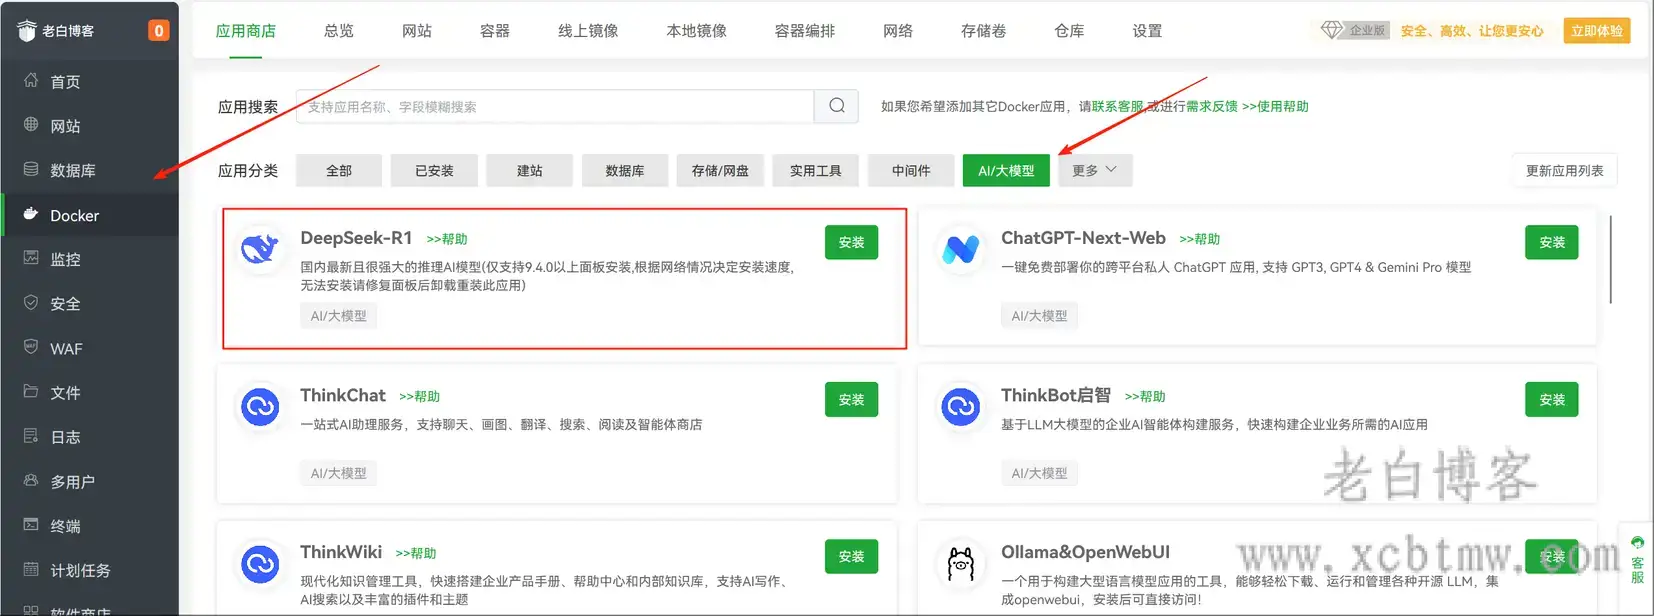Image resolution: width=1654 pixels, height=616 pixels.
Task: Click the terminal icon beside 终端
Action: (31, 525)
